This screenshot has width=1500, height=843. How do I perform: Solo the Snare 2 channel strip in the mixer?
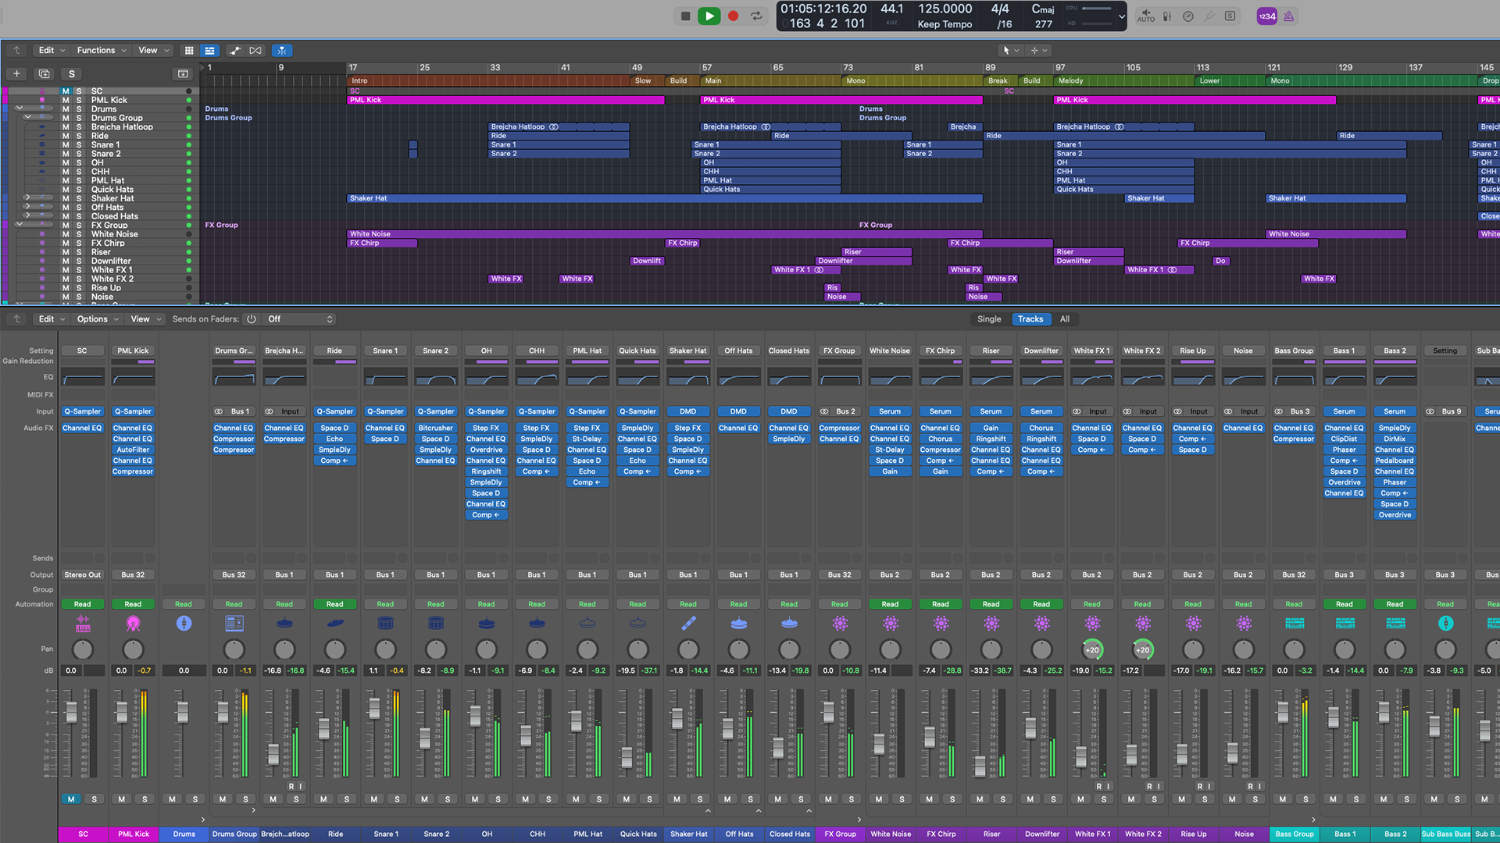pyautogui.click(x=447, y=799)
